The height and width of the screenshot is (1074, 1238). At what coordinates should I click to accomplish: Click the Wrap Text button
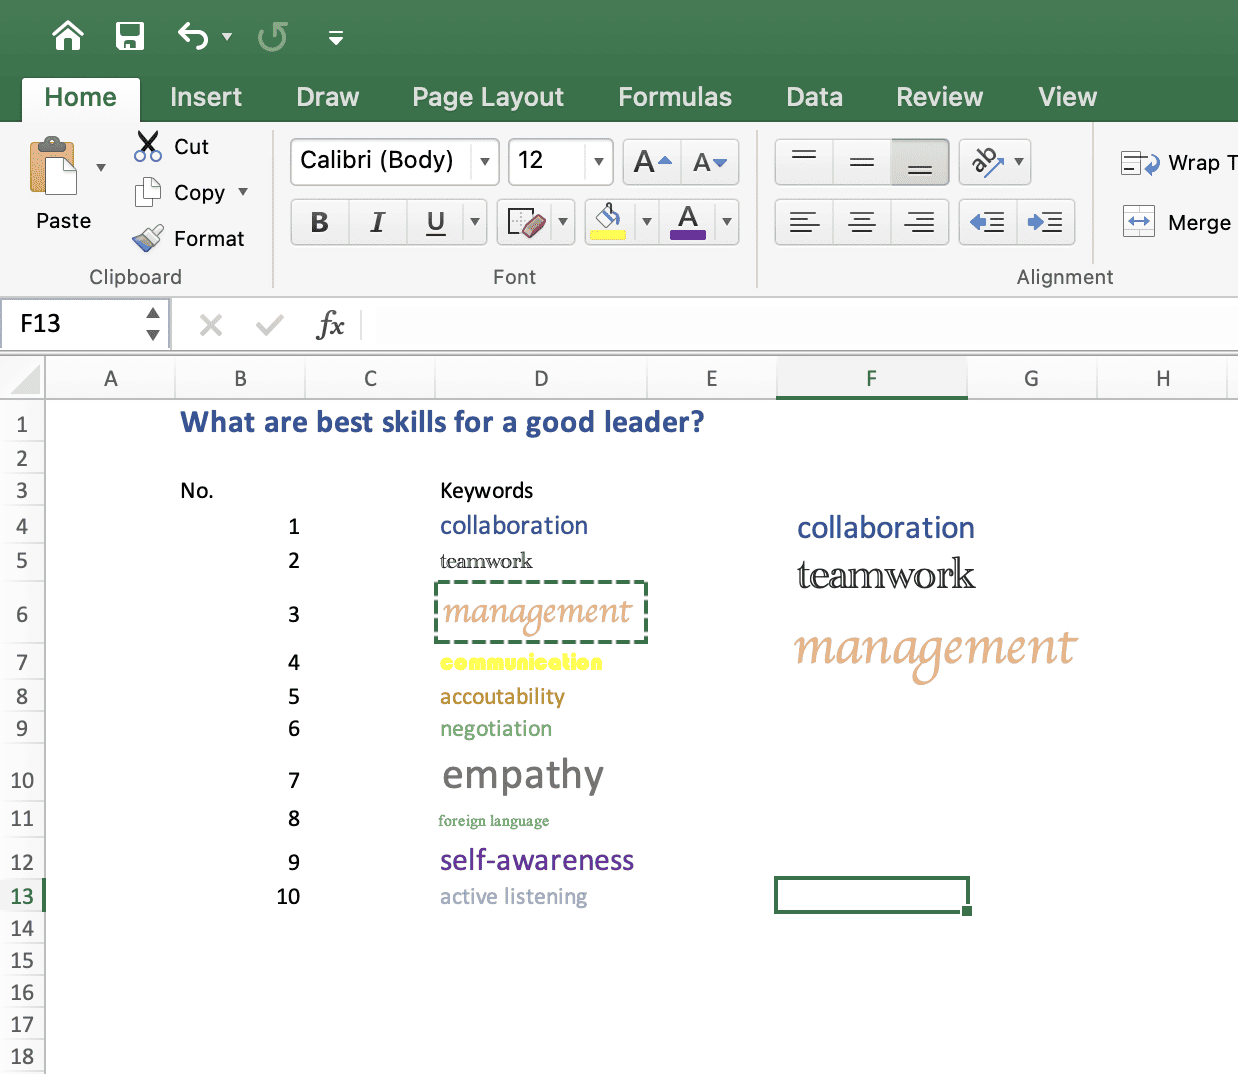point(1178,162)
